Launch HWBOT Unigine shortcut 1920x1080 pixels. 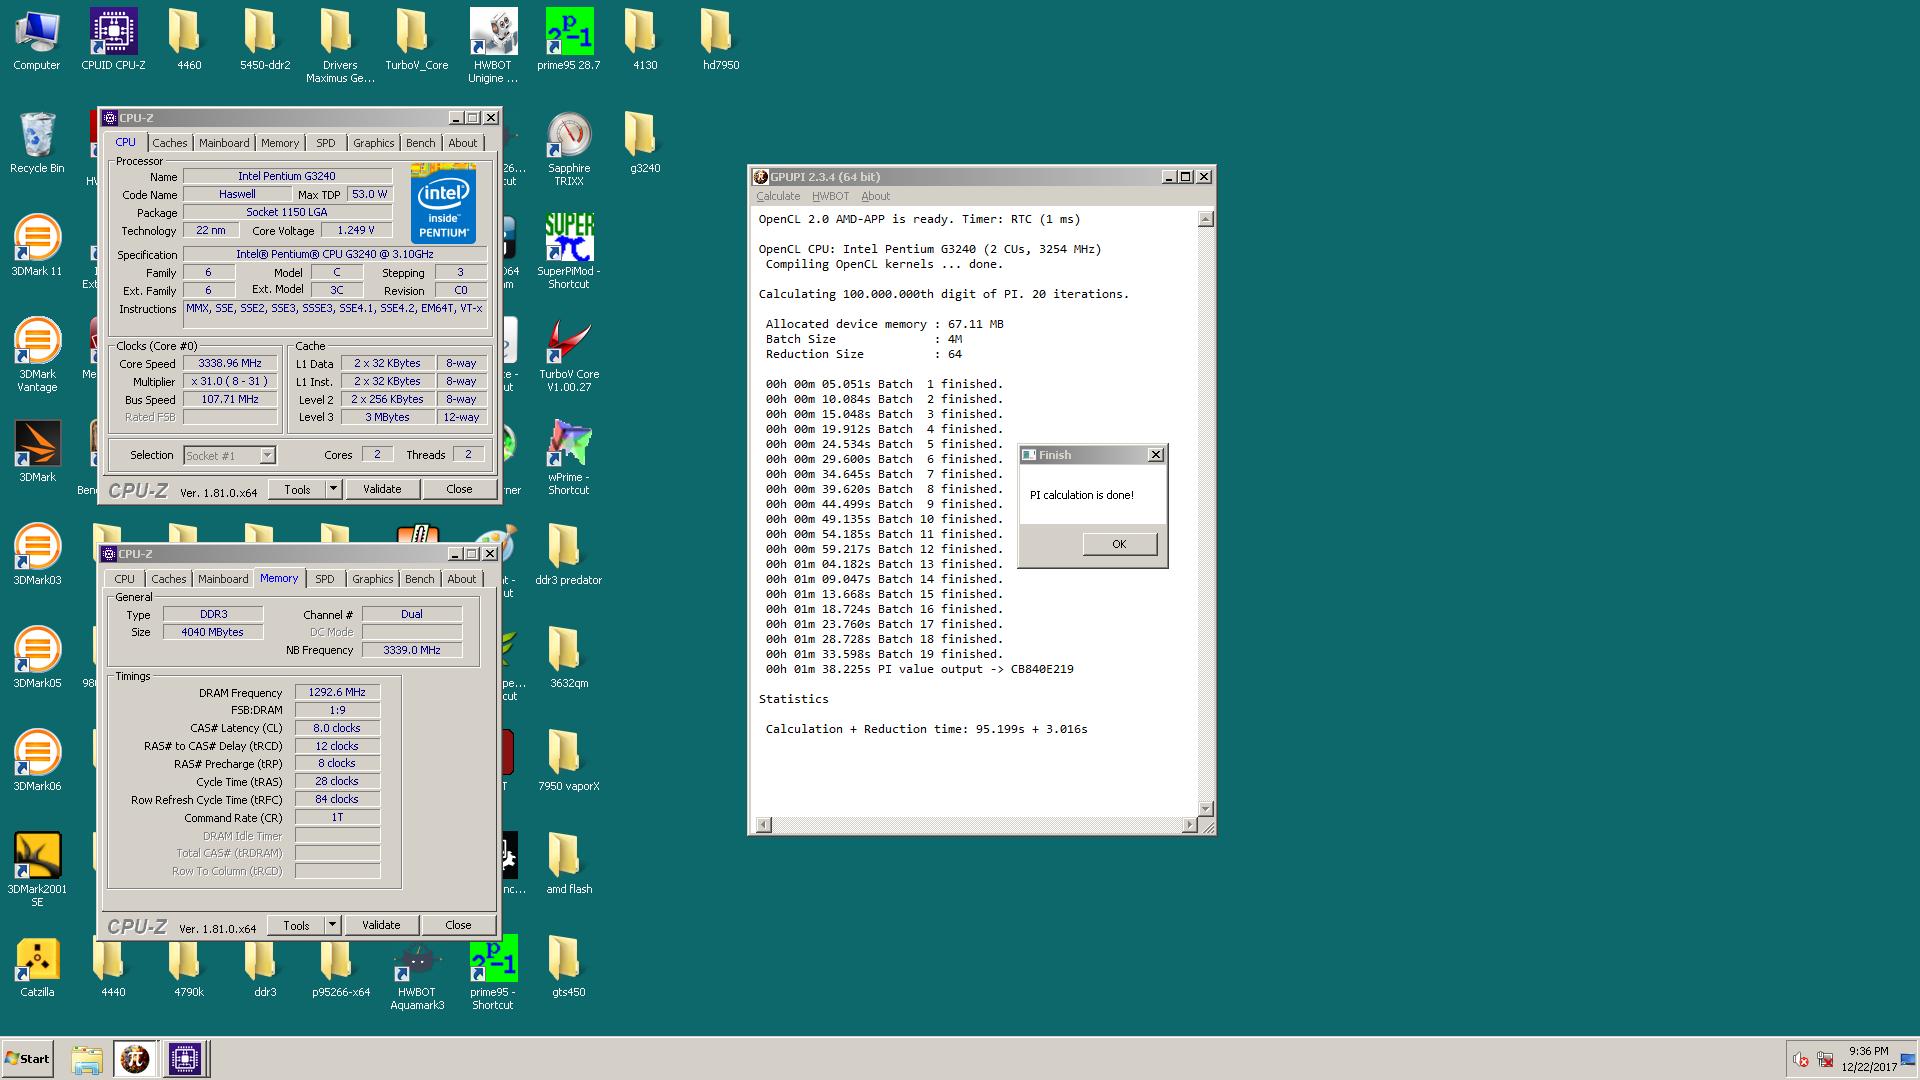[493, 46]
